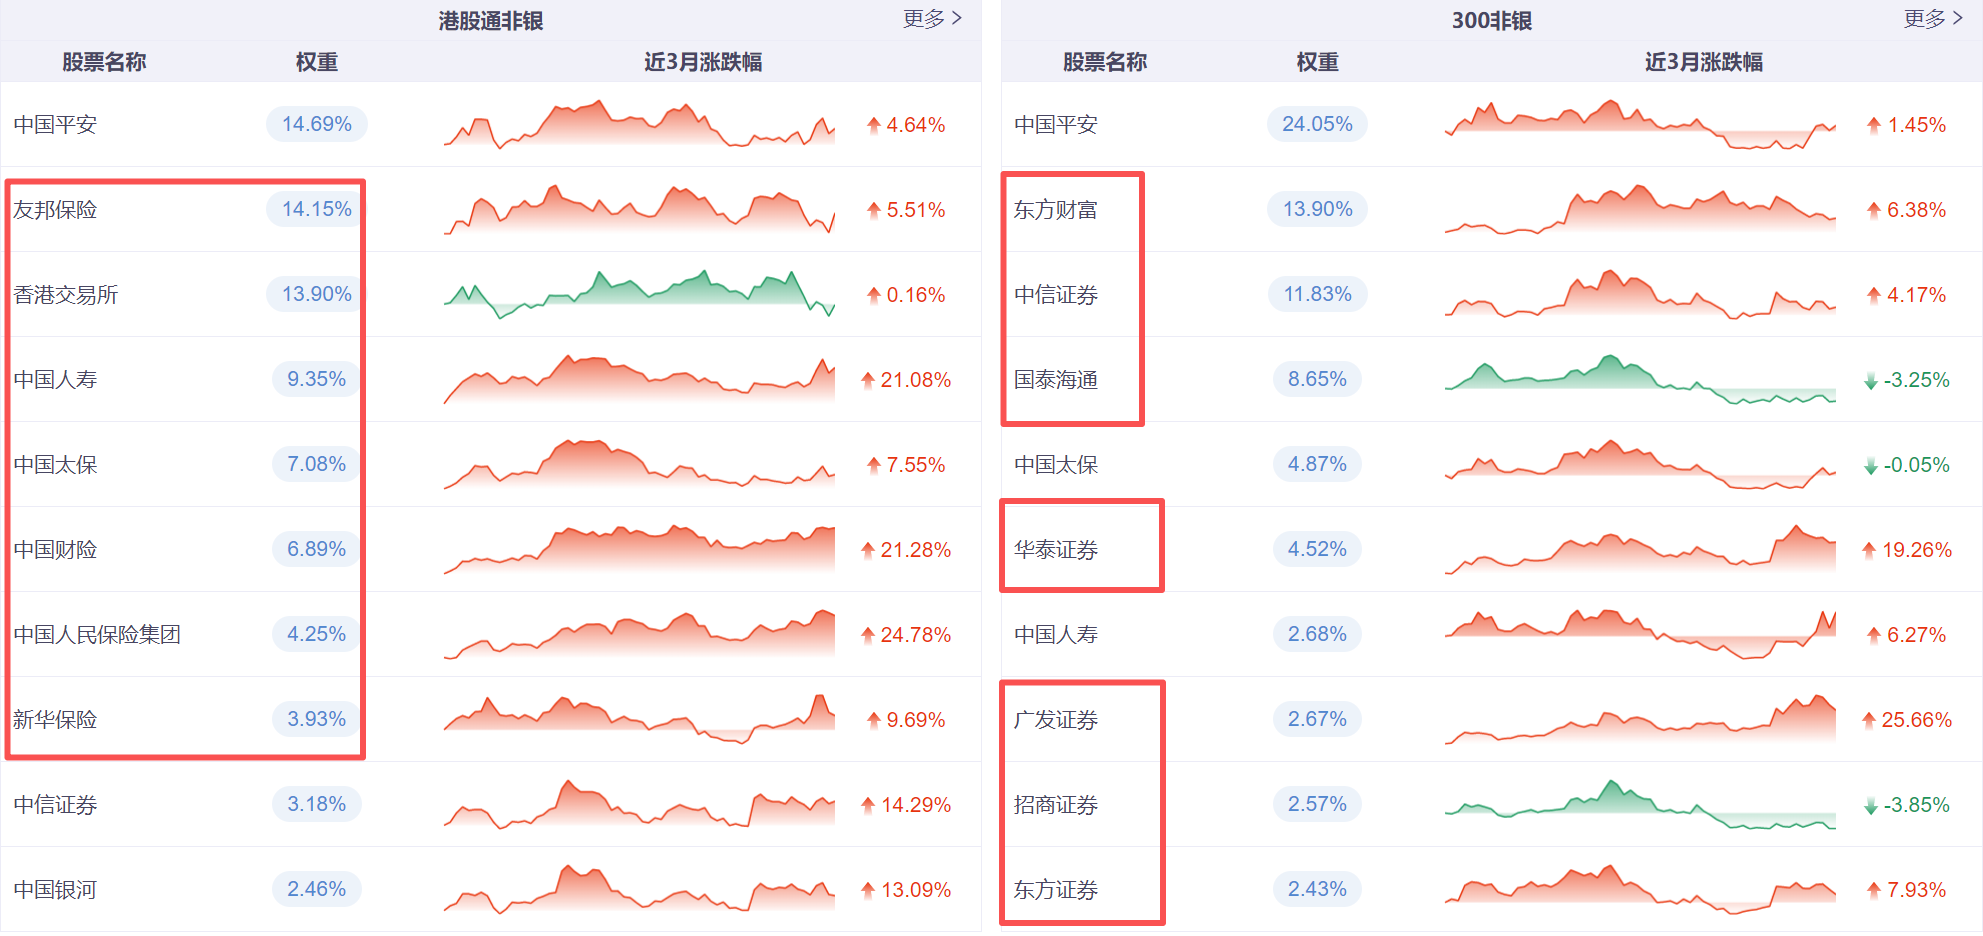Click 港股通非银 panel title
Viewport: 1983px width, 936px height.
pos(490,21)
